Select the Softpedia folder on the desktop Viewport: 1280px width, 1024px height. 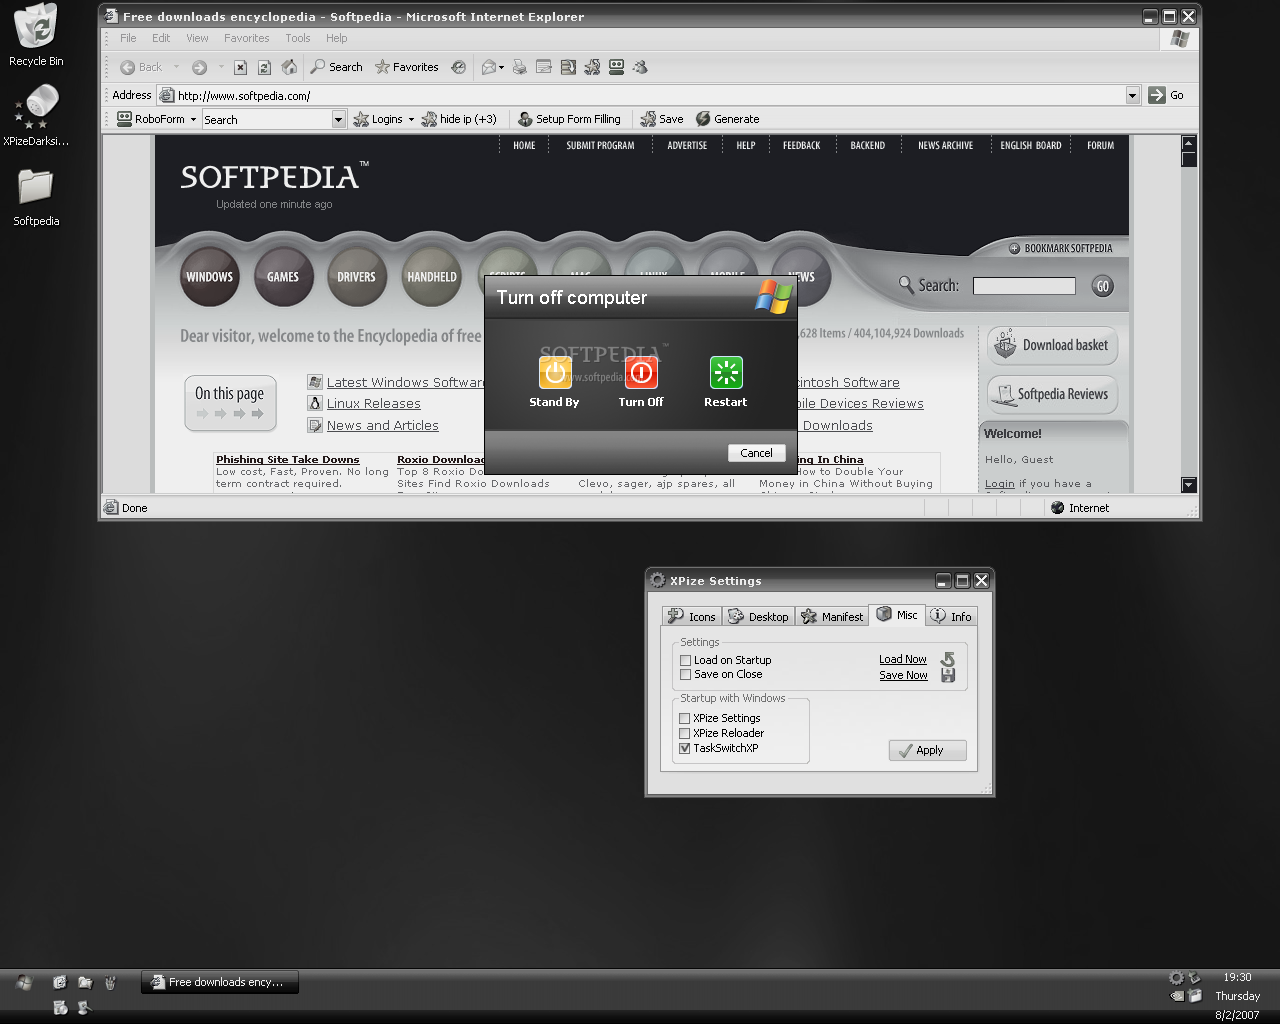pos(36,196)
